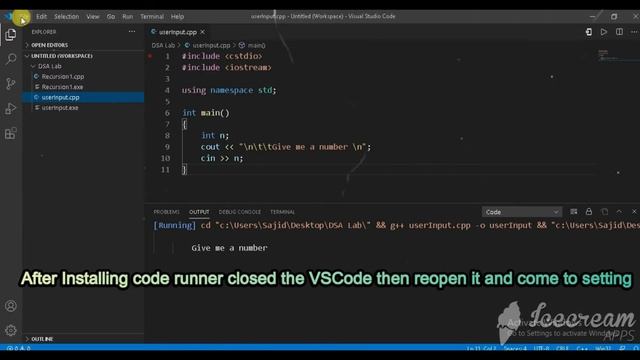
Task: Click the 'using namespace std;' line
Action: click(x=229, y=90)
